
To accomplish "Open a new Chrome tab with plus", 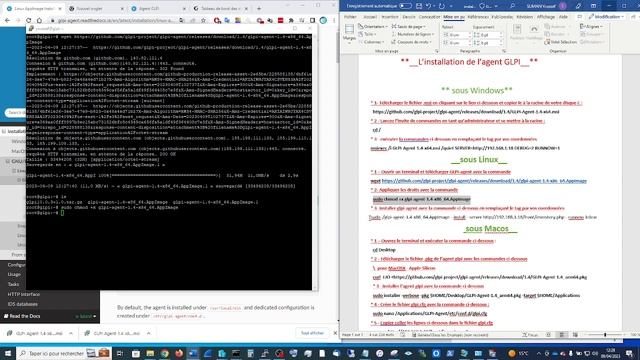I will pyautogui.click(x=259, y=8).
